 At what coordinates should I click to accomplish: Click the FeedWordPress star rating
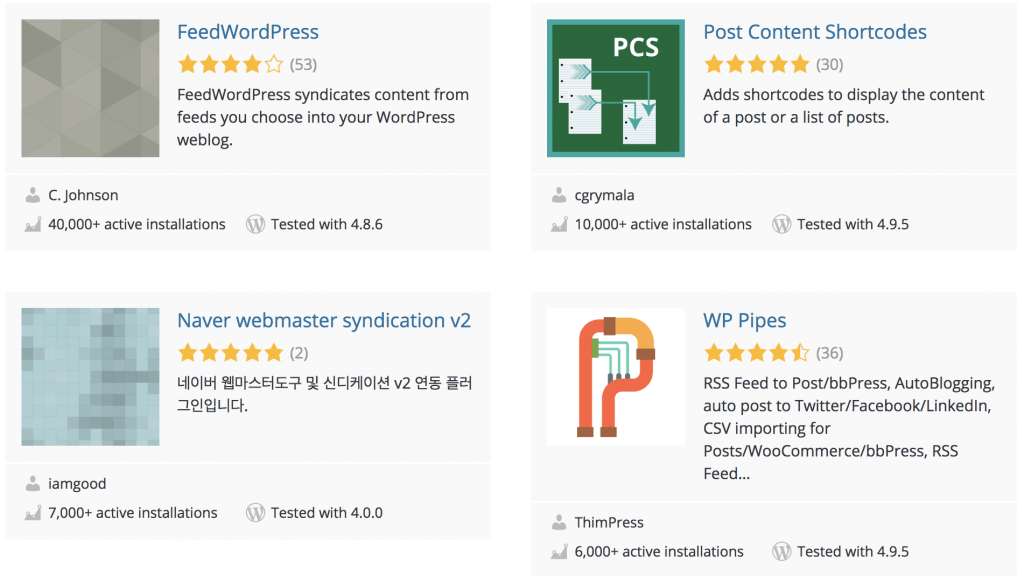[230, 65]
